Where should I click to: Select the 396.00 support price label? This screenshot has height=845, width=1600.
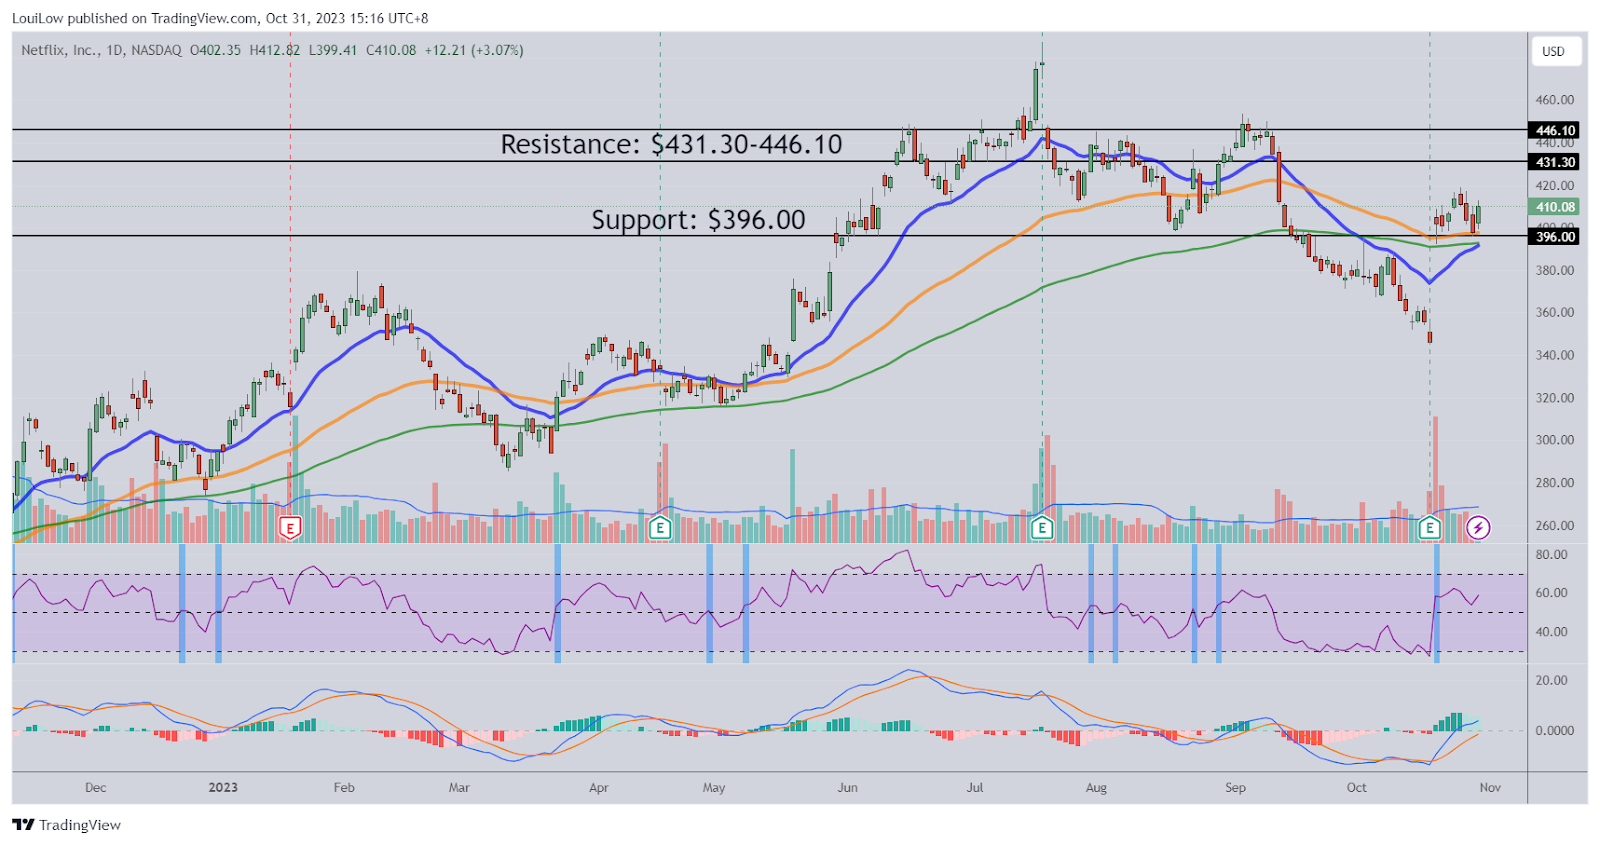(1555, 237)
